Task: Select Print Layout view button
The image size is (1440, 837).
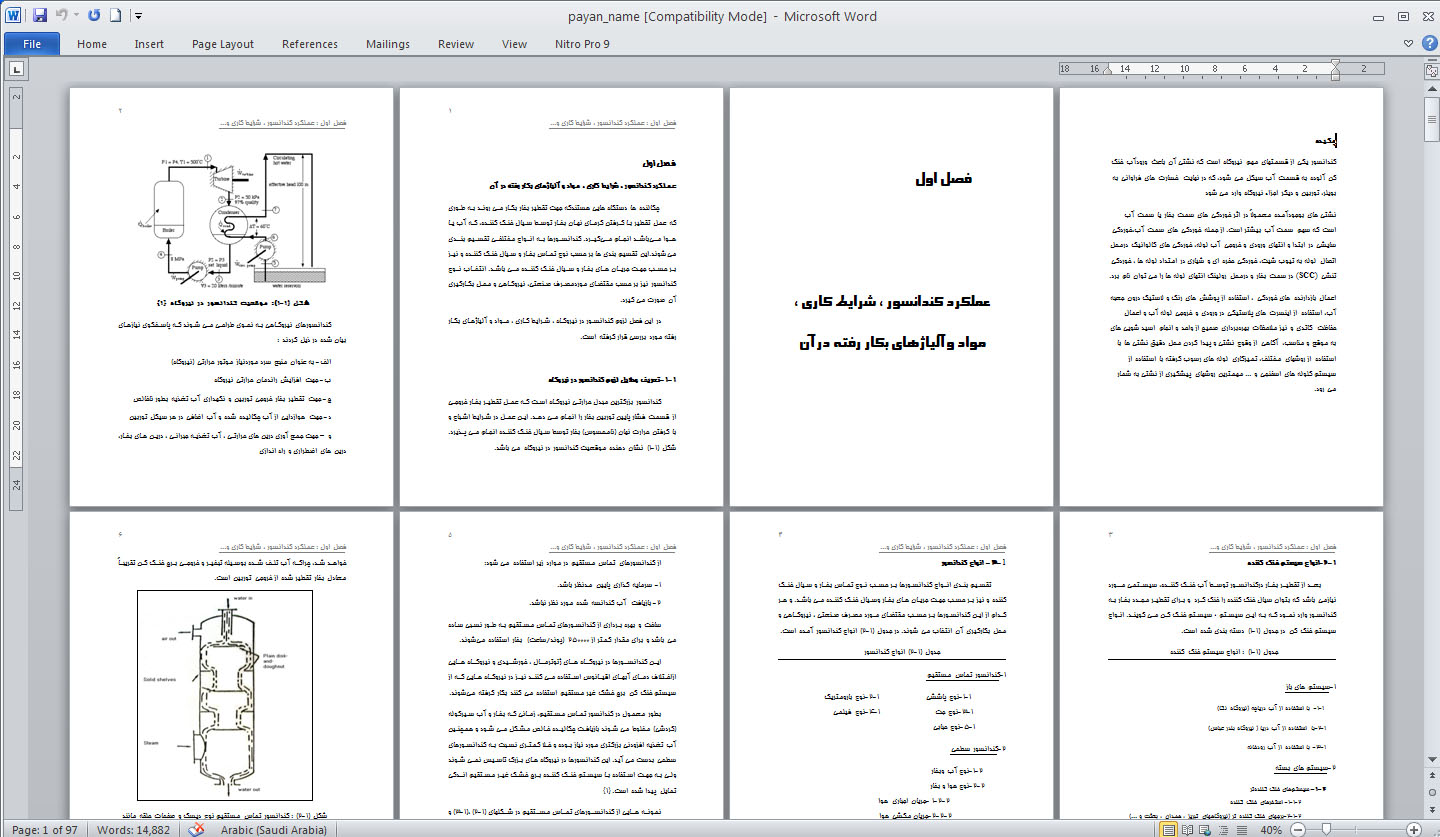Action: click(x=1169, y=830)
